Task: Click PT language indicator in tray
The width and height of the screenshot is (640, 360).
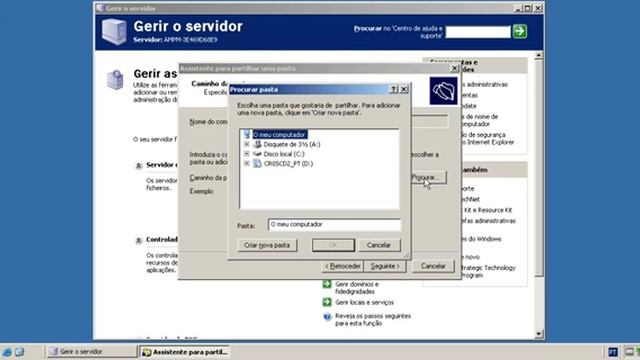Action: point(613,352)
